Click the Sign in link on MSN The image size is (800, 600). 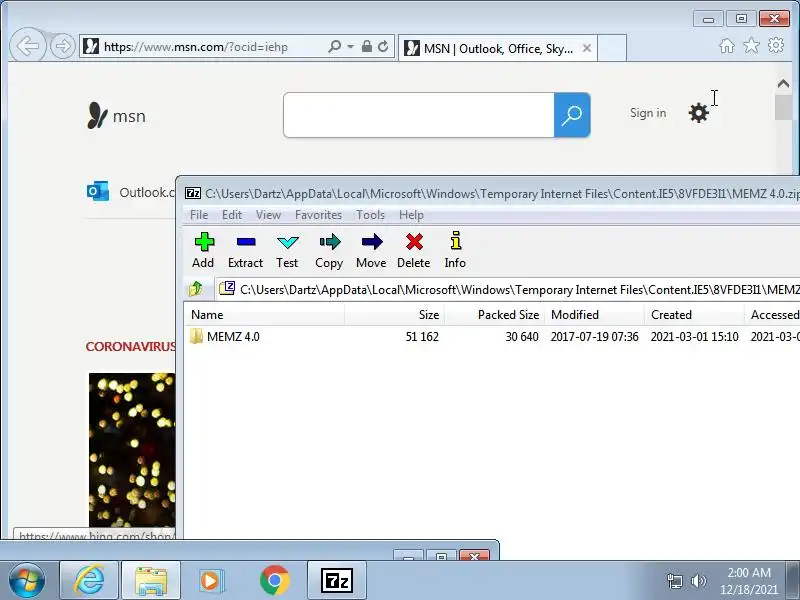[x=648, y=113]
